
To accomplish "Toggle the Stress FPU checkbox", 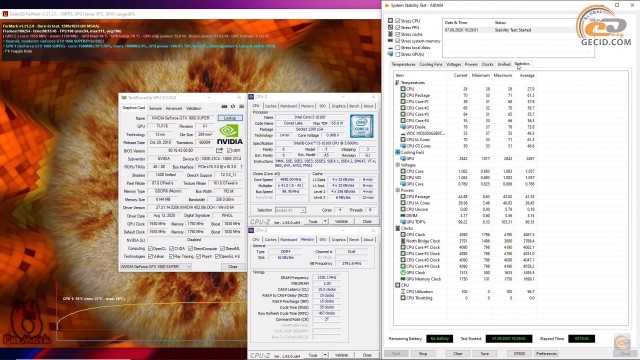I will click(398, 27).
